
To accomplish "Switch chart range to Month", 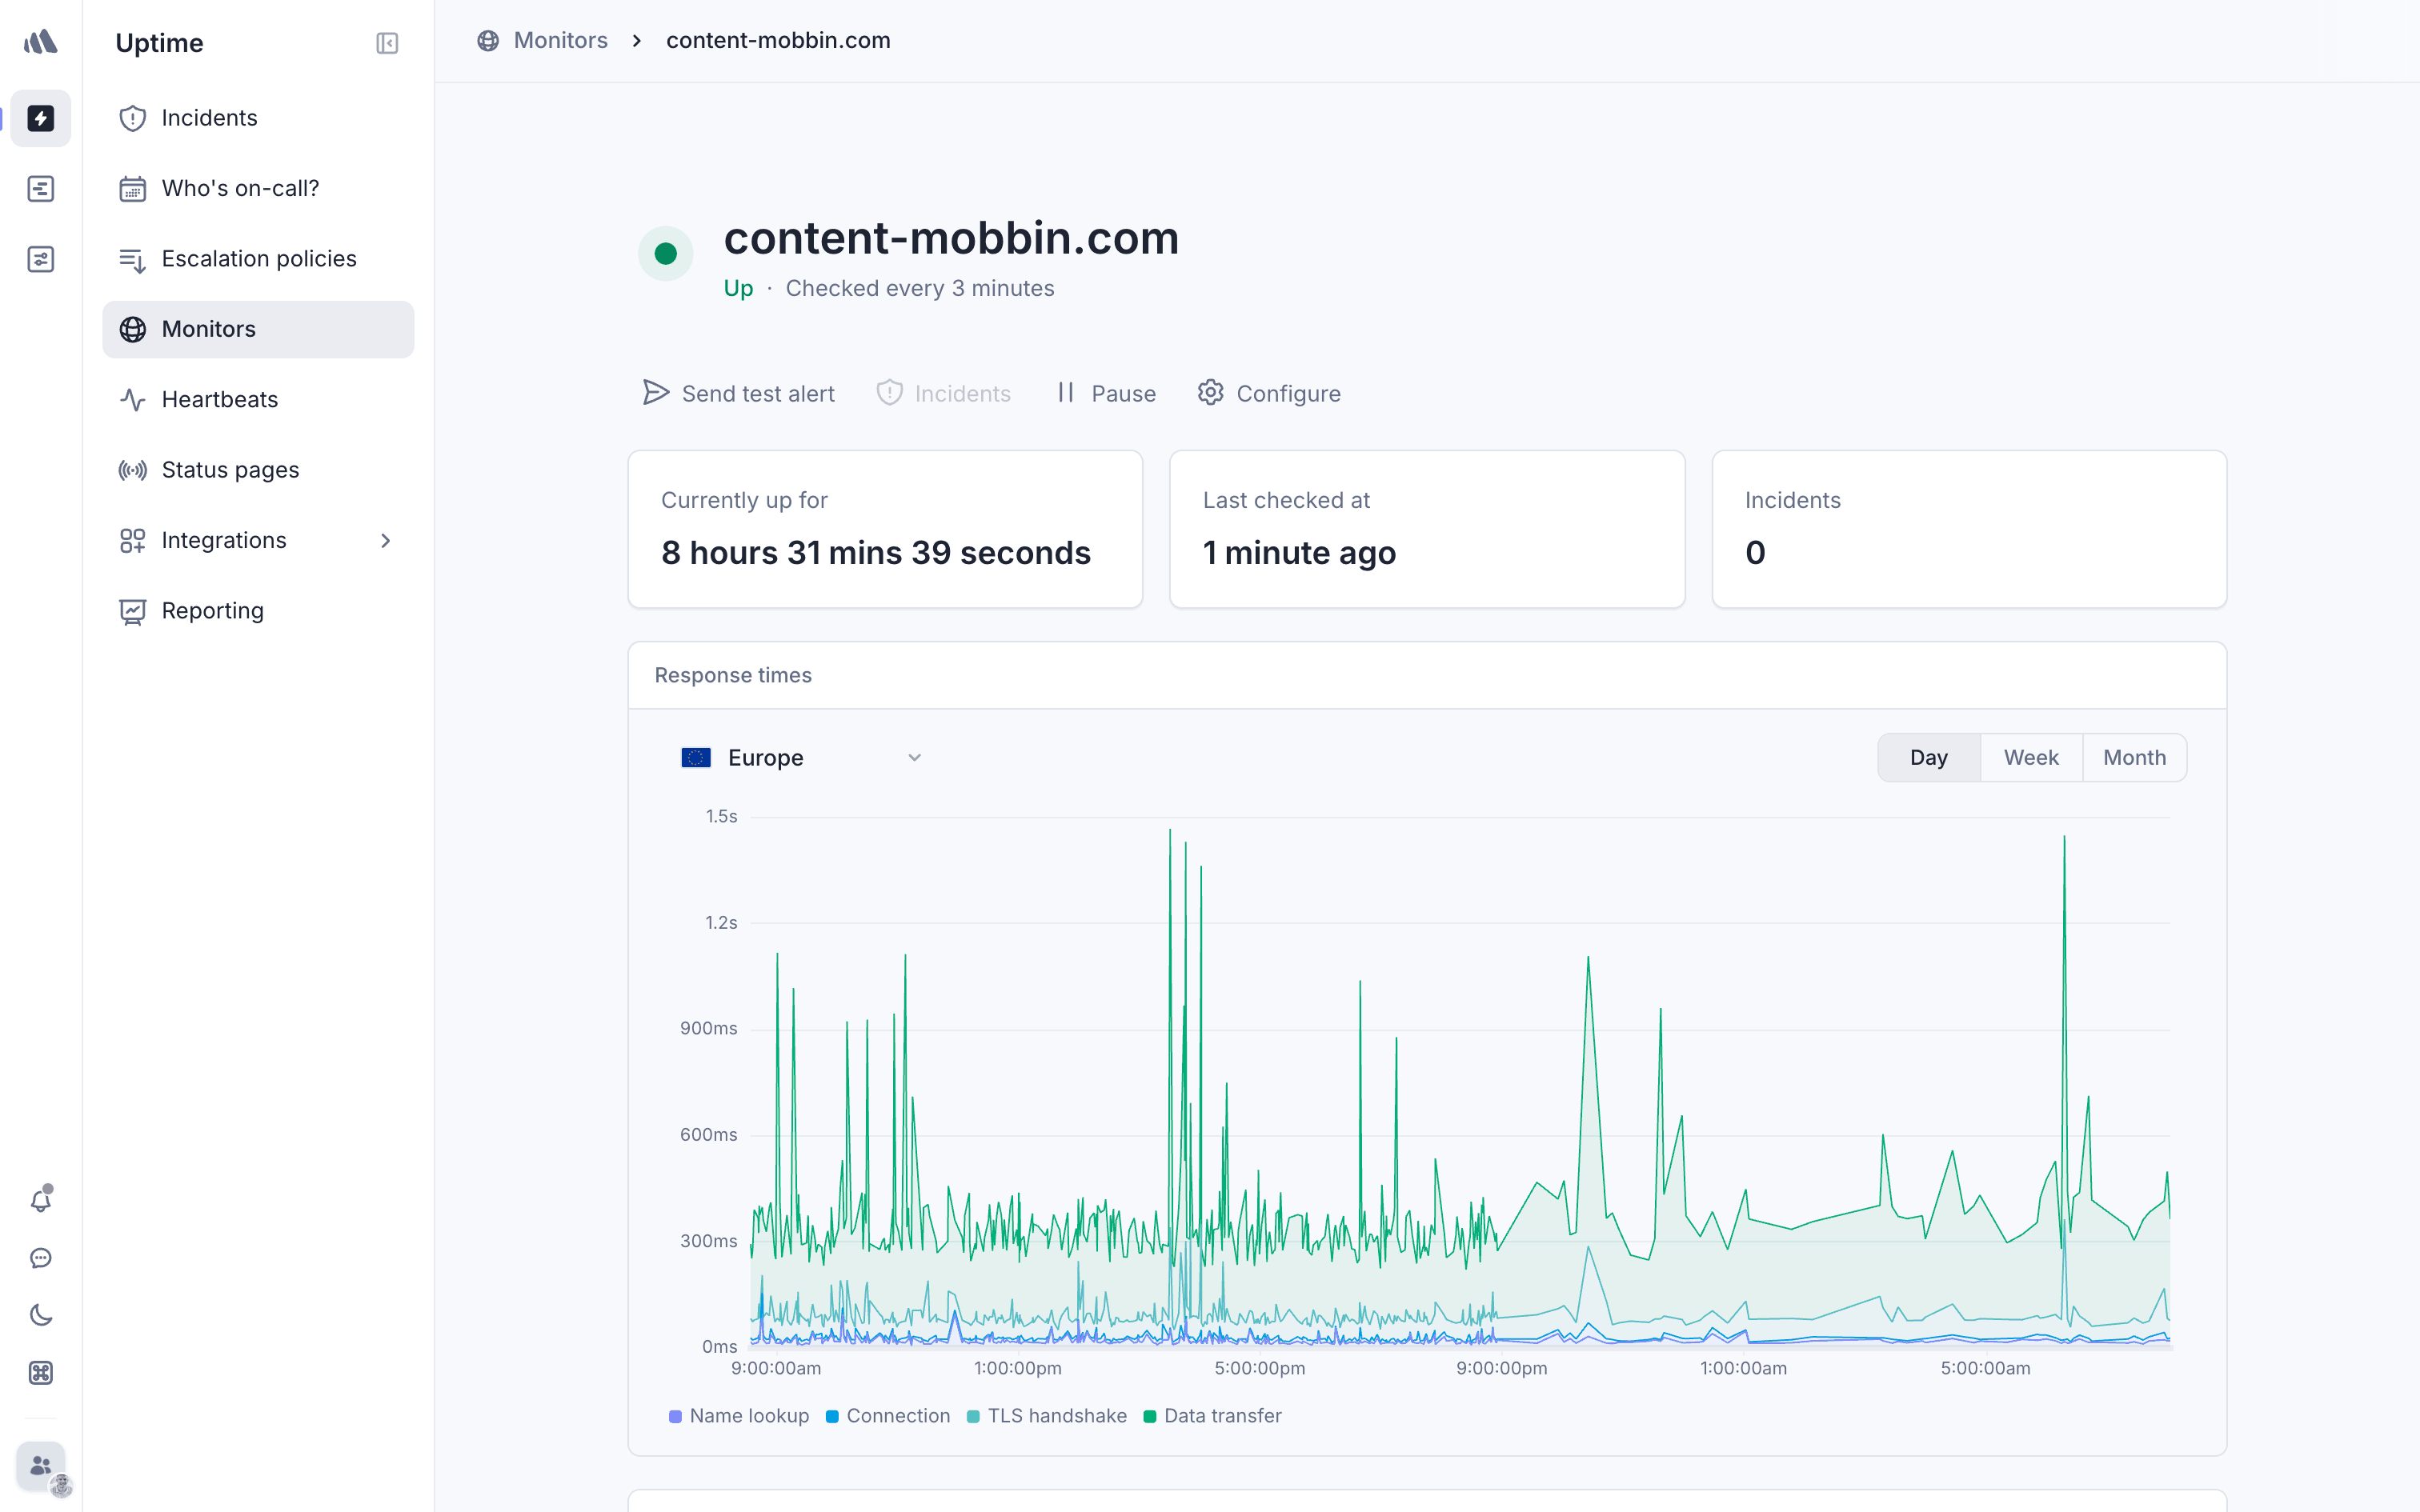I will [x=2134, y=758].
